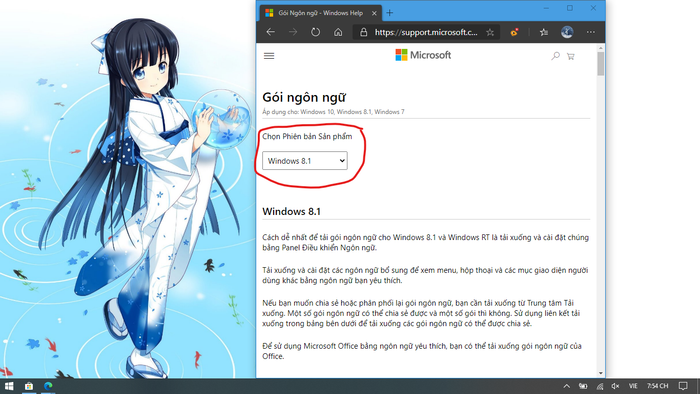
Task: Open the Action Center notification icon
Action: [x=683, y=386]
